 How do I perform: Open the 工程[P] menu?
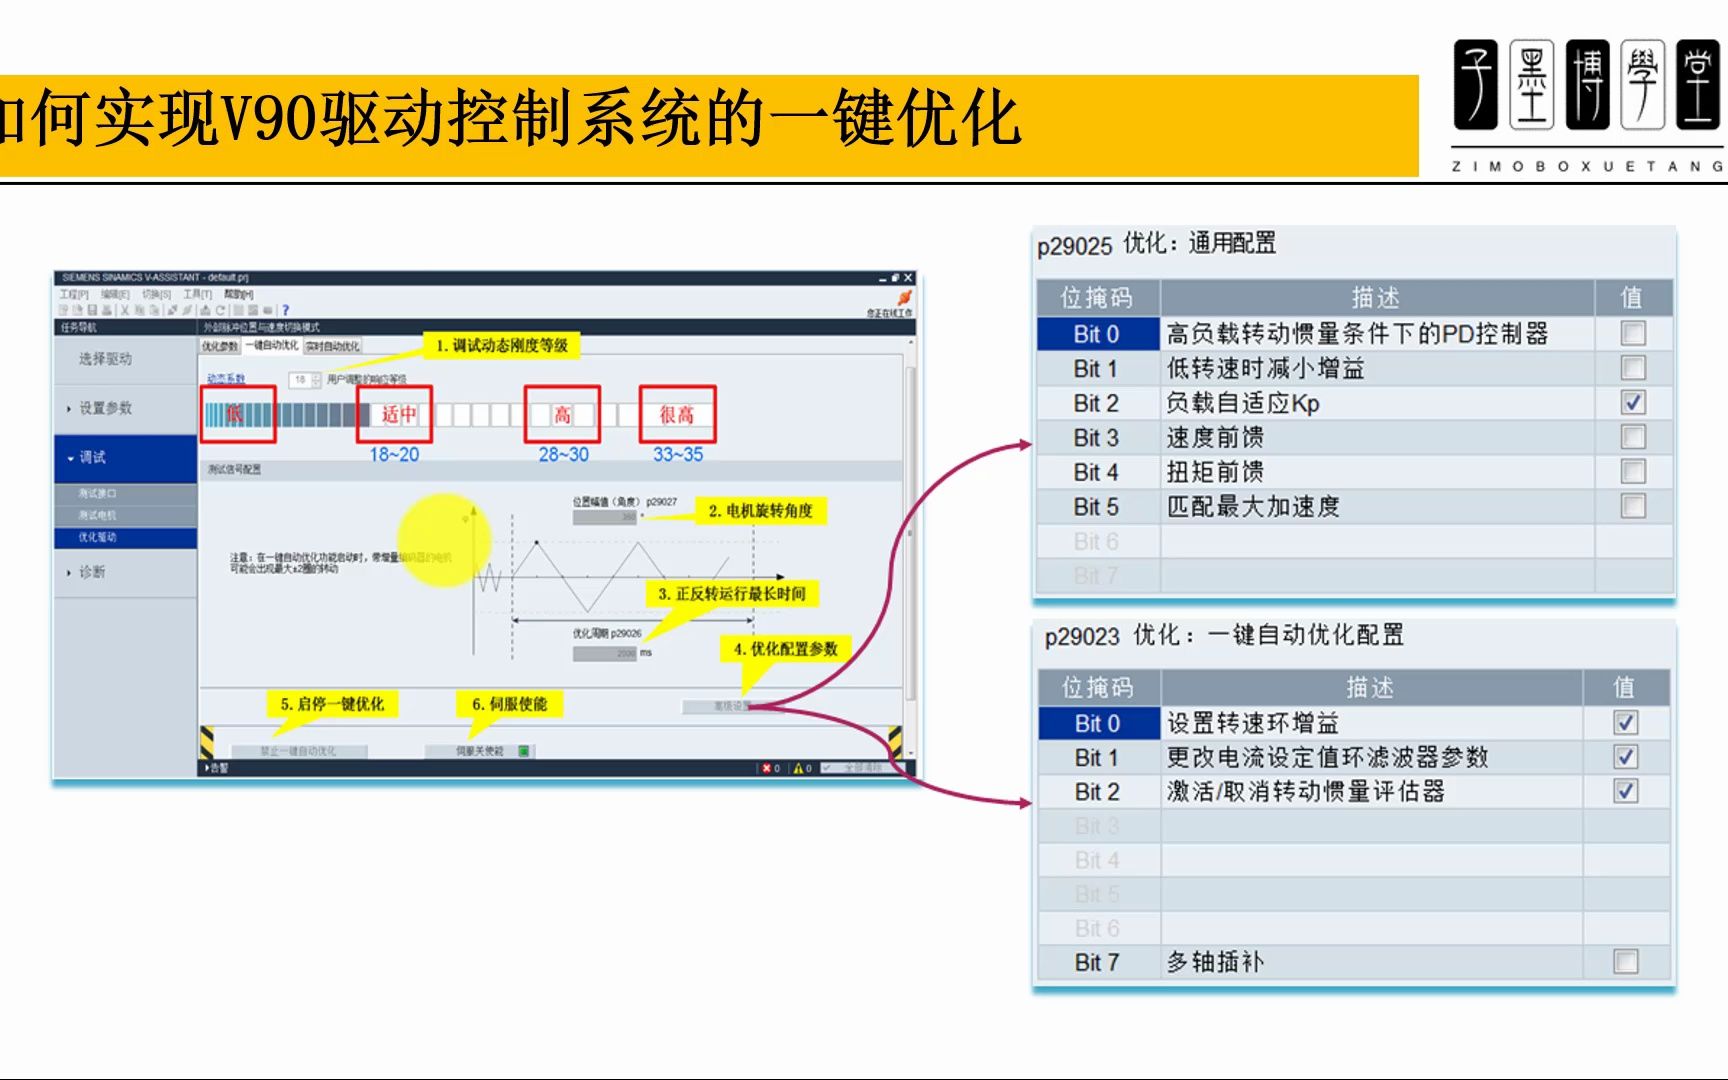(x=74, y=295)
